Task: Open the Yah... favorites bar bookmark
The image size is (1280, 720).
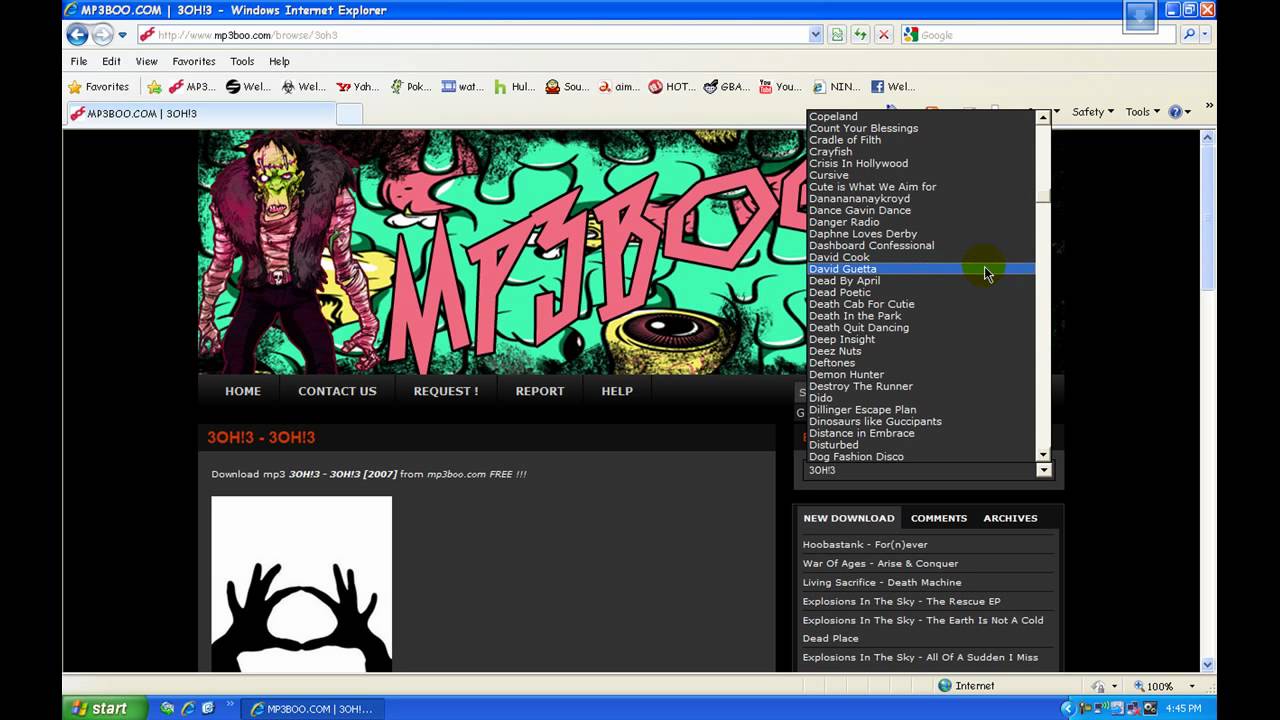Action: pos(357,87)
